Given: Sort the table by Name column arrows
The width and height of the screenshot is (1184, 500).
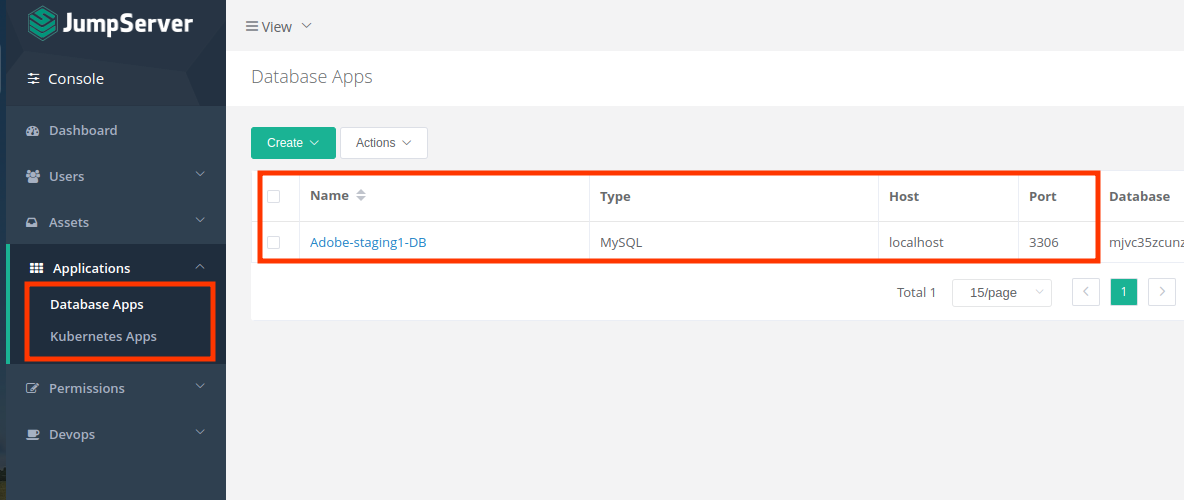Looking at the screenshot, I should click(x=361, y=196).
